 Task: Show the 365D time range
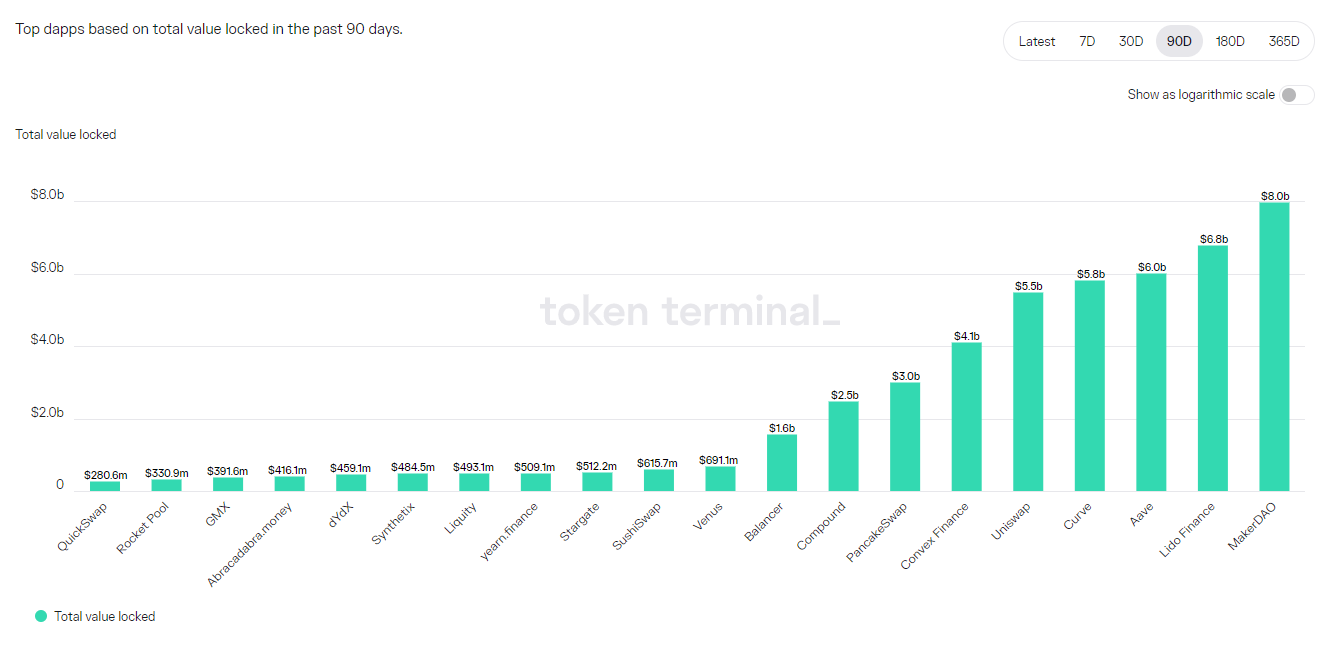[1284, 41]
